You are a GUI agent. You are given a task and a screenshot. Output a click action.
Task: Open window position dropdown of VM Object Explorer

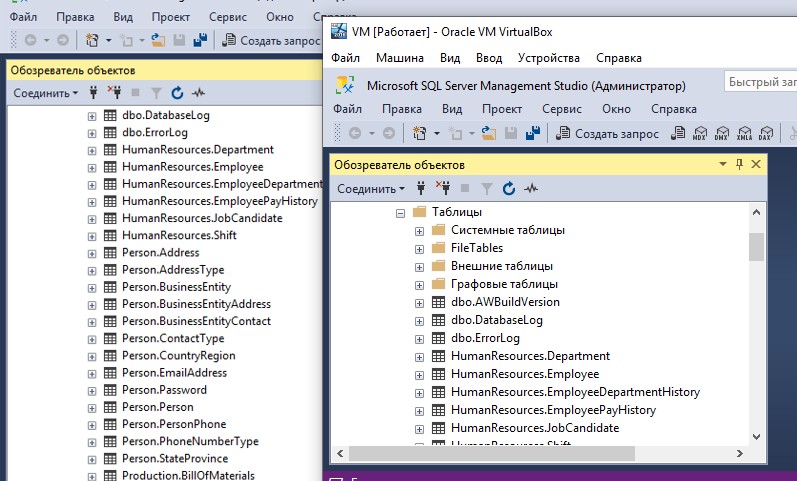click(x=722, y=164)
